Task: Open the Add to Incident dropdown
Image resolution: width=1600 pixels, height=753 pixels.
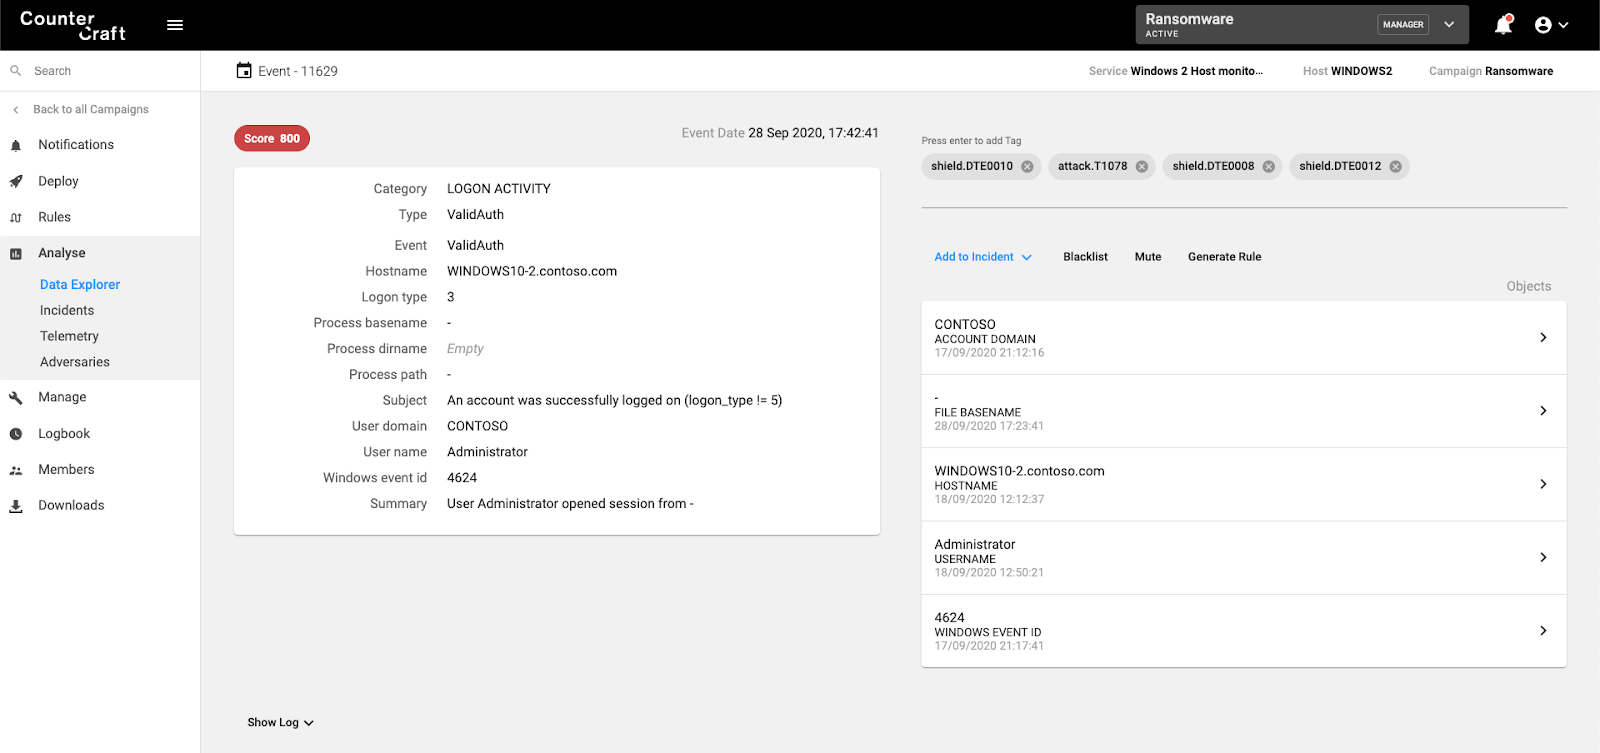Action: (x=983, y=257)
